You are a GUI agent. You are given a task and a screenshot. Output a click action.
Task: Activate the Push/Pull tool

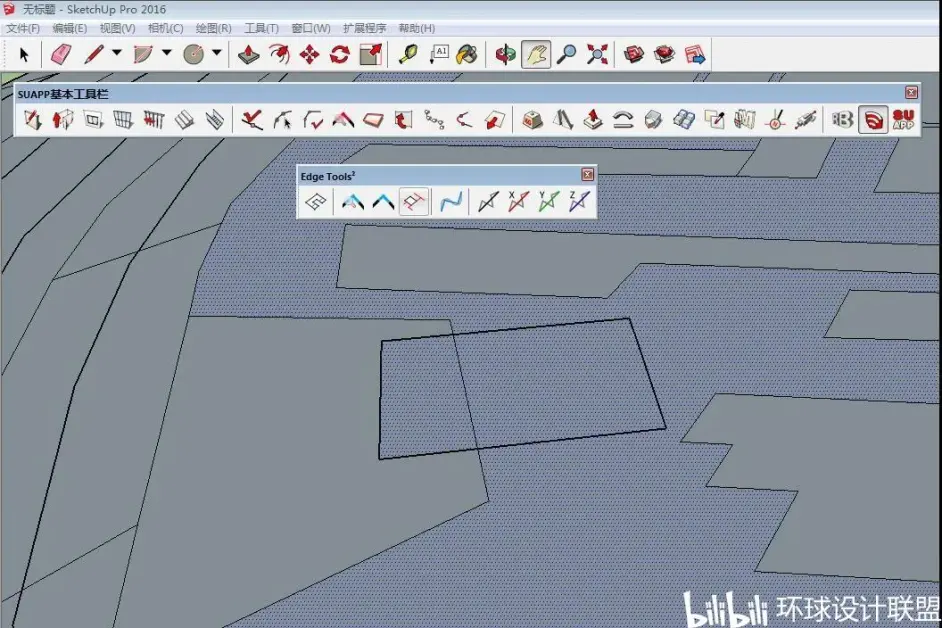pyautogui.click(x=248, y=54)
